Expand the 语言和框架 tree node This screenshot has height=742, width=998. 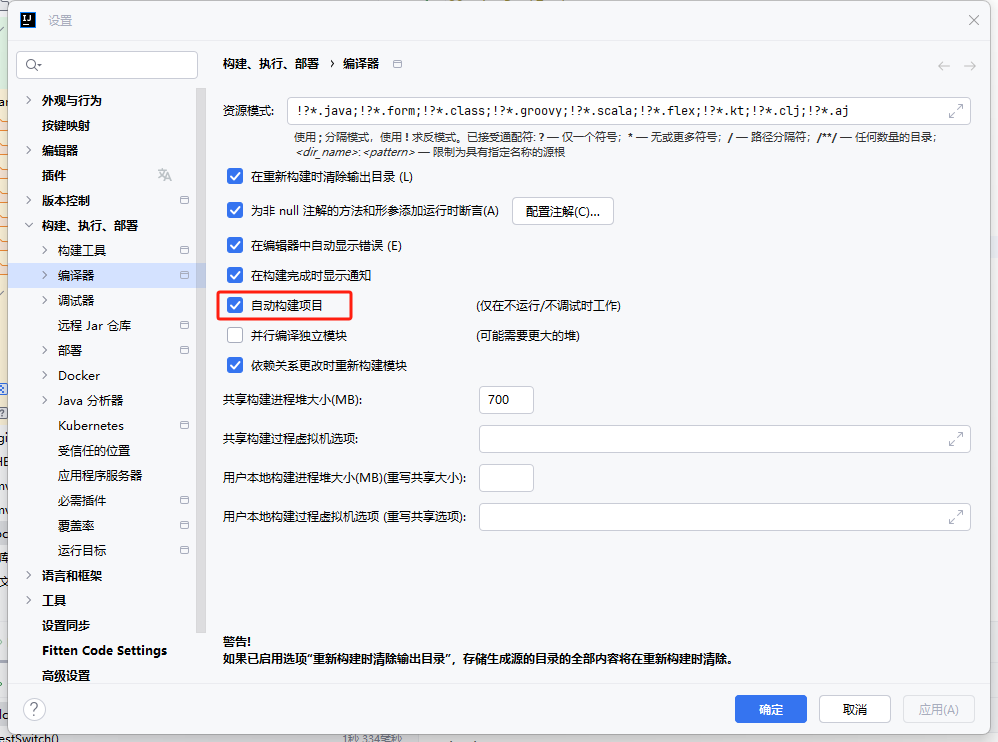pyautogui.click(x=27, y=575)
